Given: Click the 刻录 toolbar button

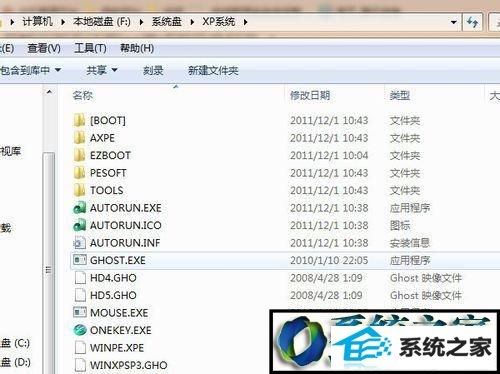Looking at the screenshot, I should coord(153,70).
